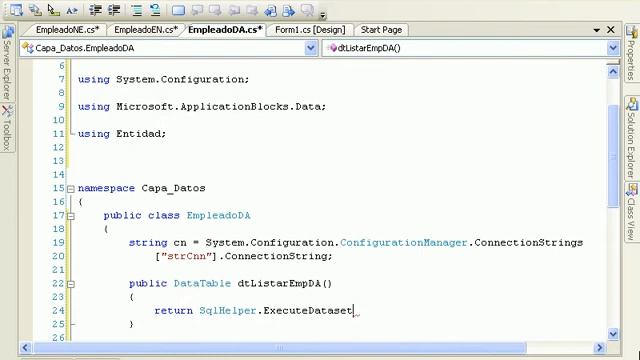Click EmpleadoDA class name on line 17
Viewport: 640px width, 360px height.
coord(218,216)
